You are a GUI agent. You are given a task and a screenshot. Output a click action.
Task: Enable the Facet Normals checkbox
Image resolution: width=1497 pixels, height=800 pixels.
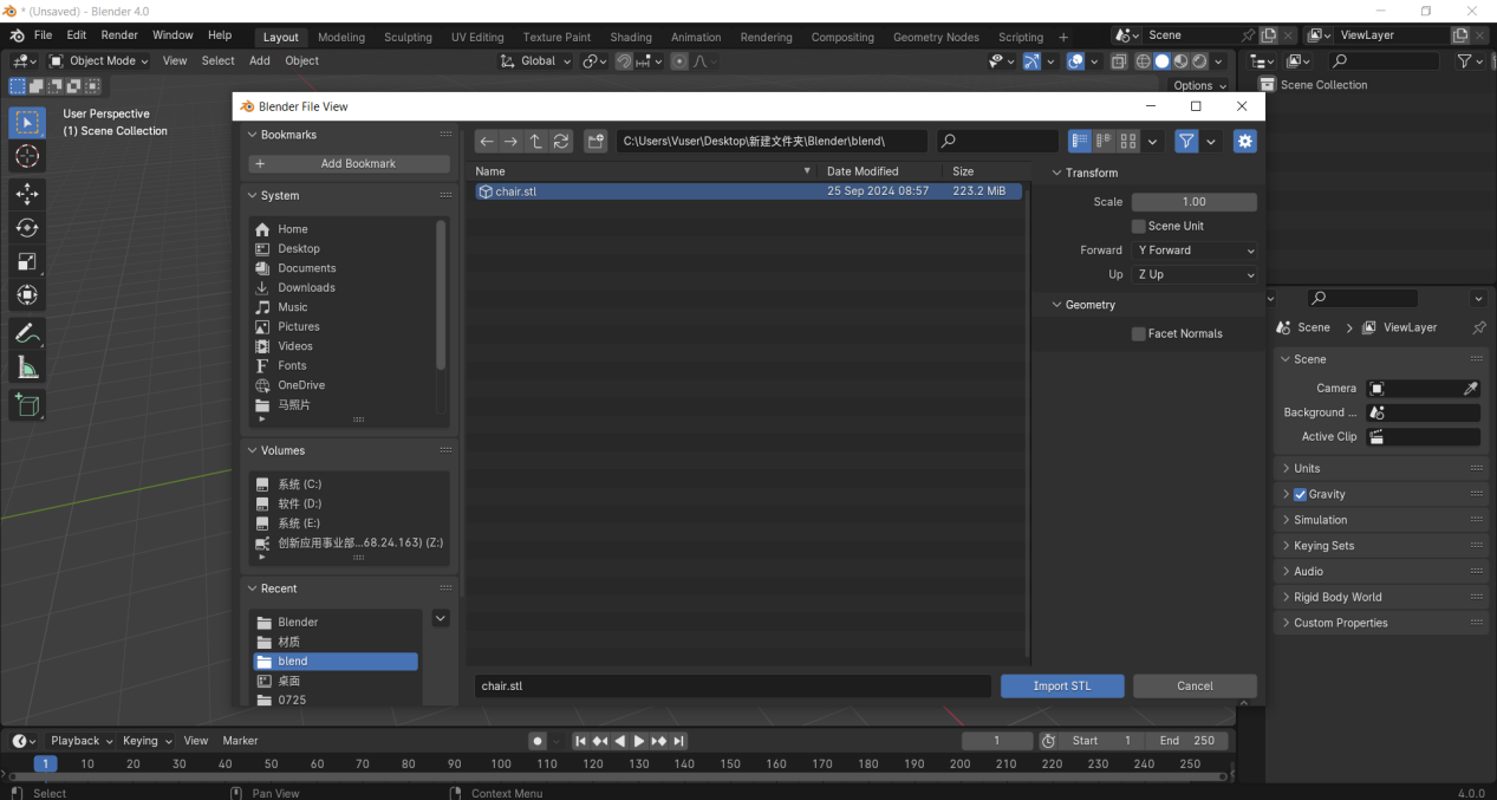pyautogui.click(x=1138, y=334)
